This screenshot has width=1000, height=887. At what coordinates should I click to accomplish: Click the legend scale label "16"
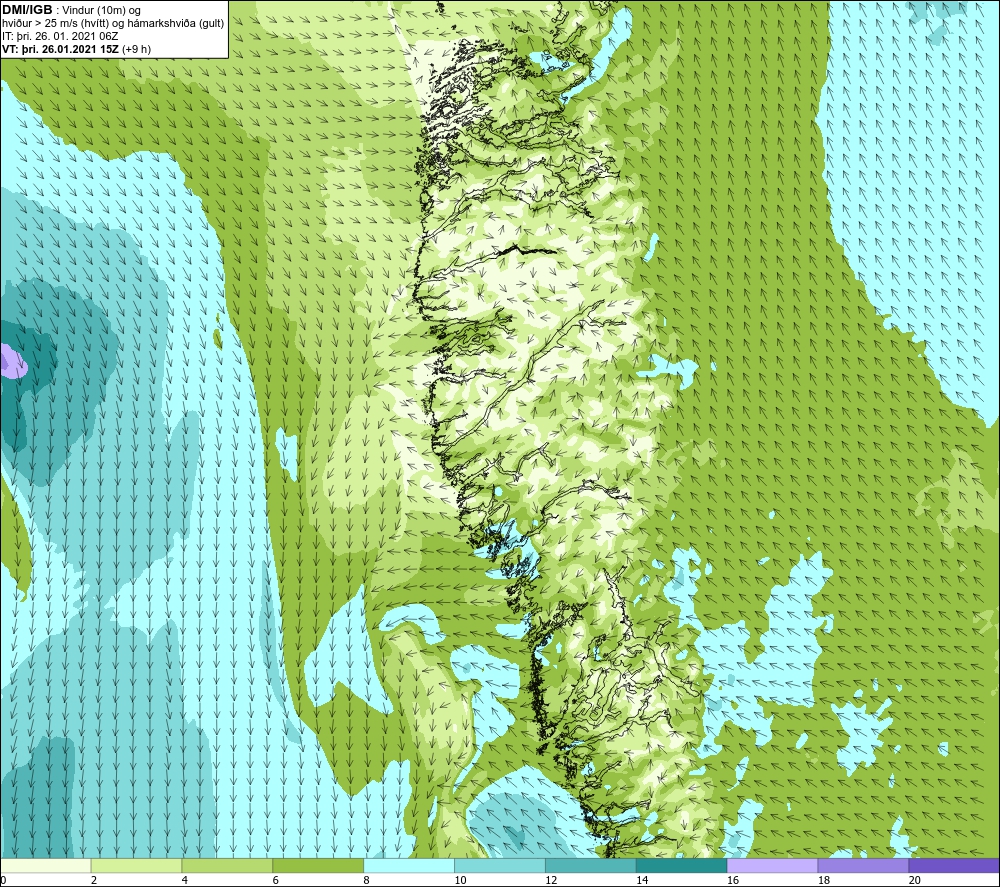(x=733, y=881)
